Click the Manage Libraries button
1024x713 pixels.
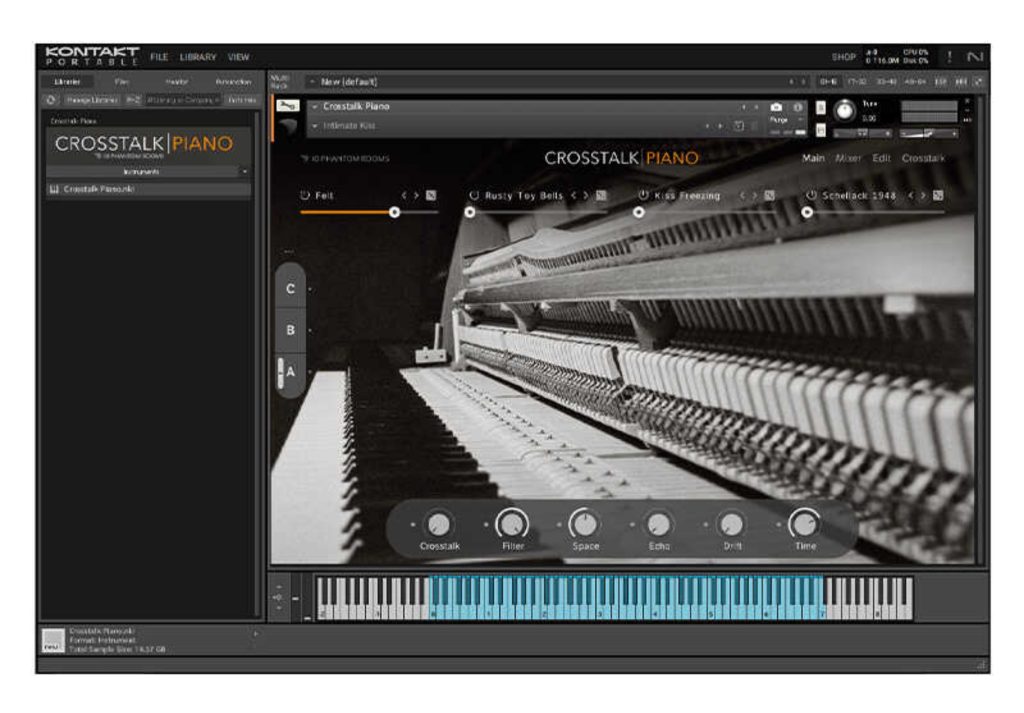(x=92, y=100)
